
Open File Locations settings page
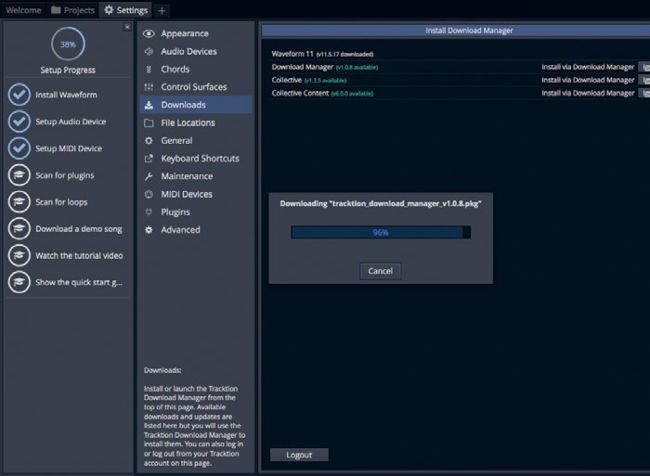coord(196,123)
